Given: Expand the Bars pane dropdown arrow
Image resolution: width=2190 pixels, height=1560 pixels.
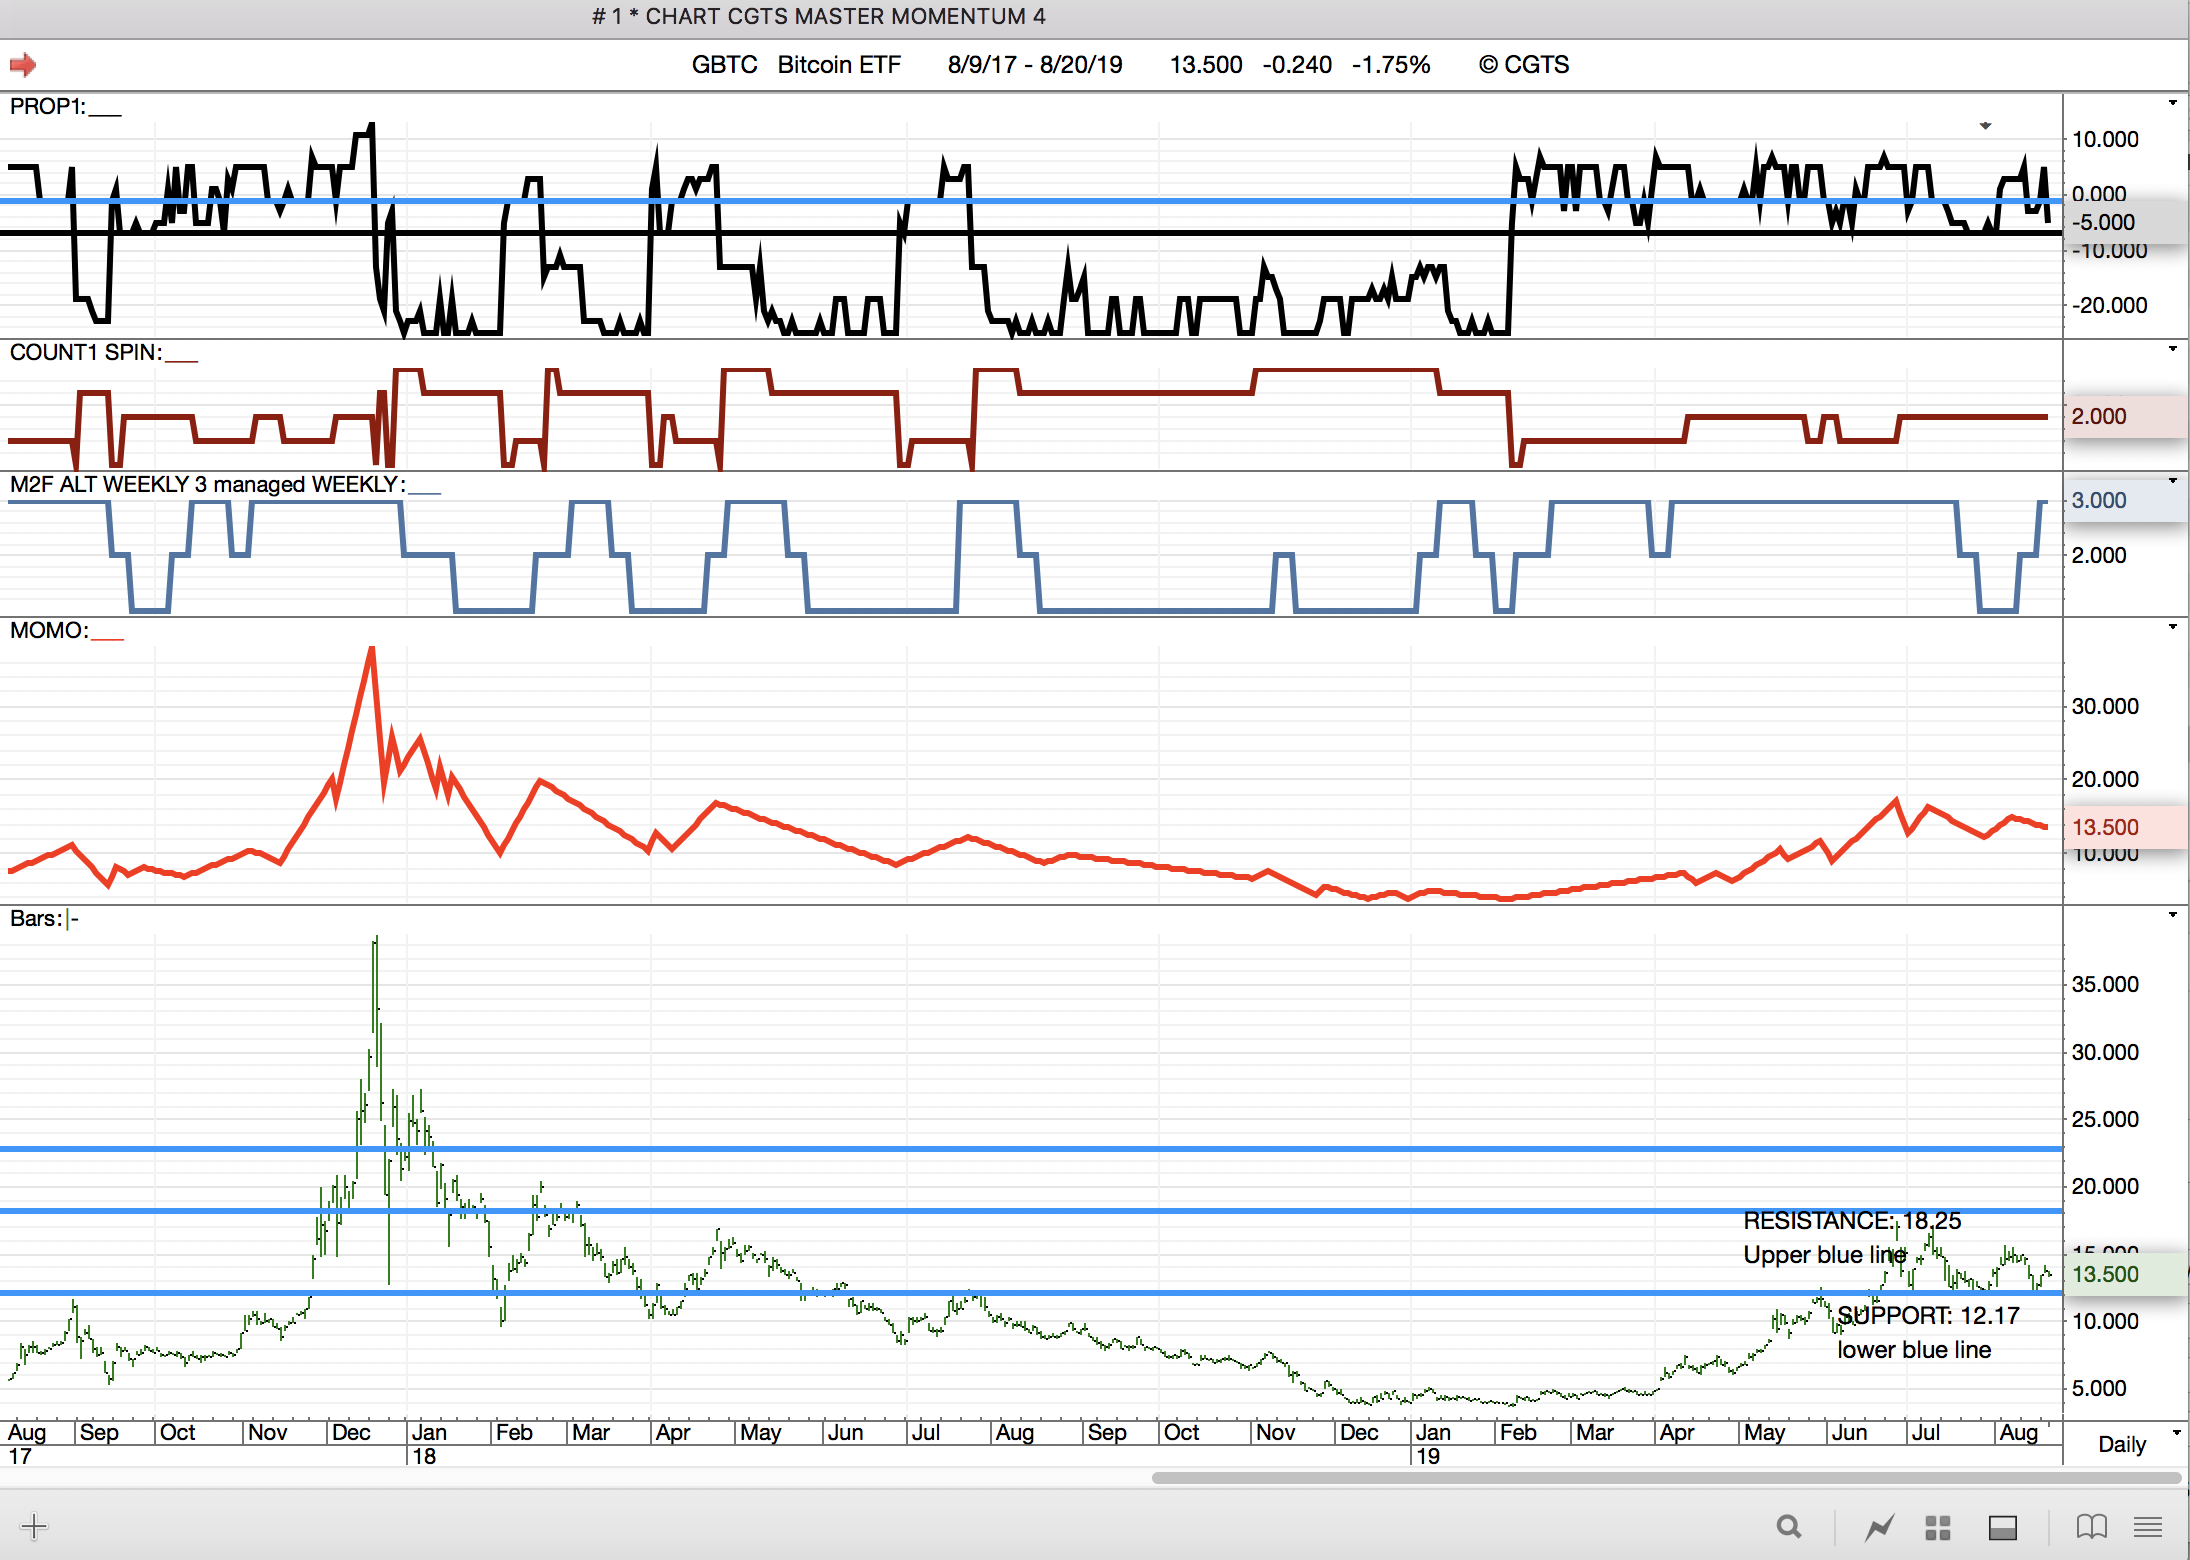Looking at the screenshot, I should tap(2172, 915).
